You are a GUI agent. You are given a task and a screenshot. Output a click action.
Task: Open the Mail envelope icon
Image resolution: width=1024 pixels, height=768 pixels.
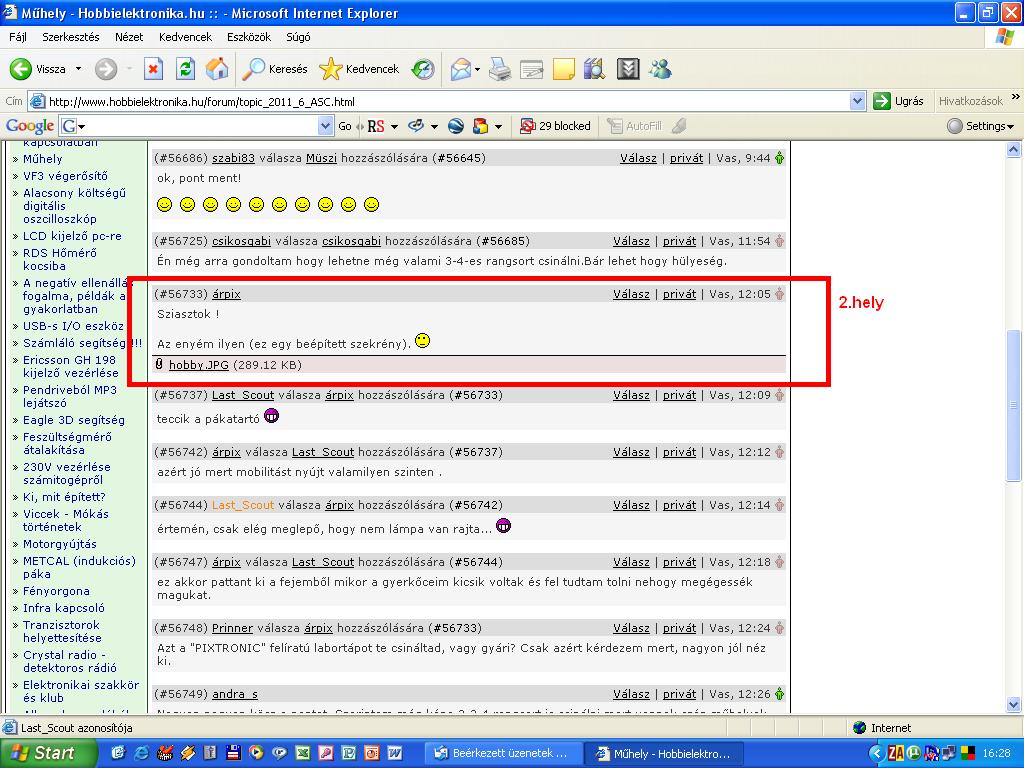pyautogui.click(x=461, y=69)
